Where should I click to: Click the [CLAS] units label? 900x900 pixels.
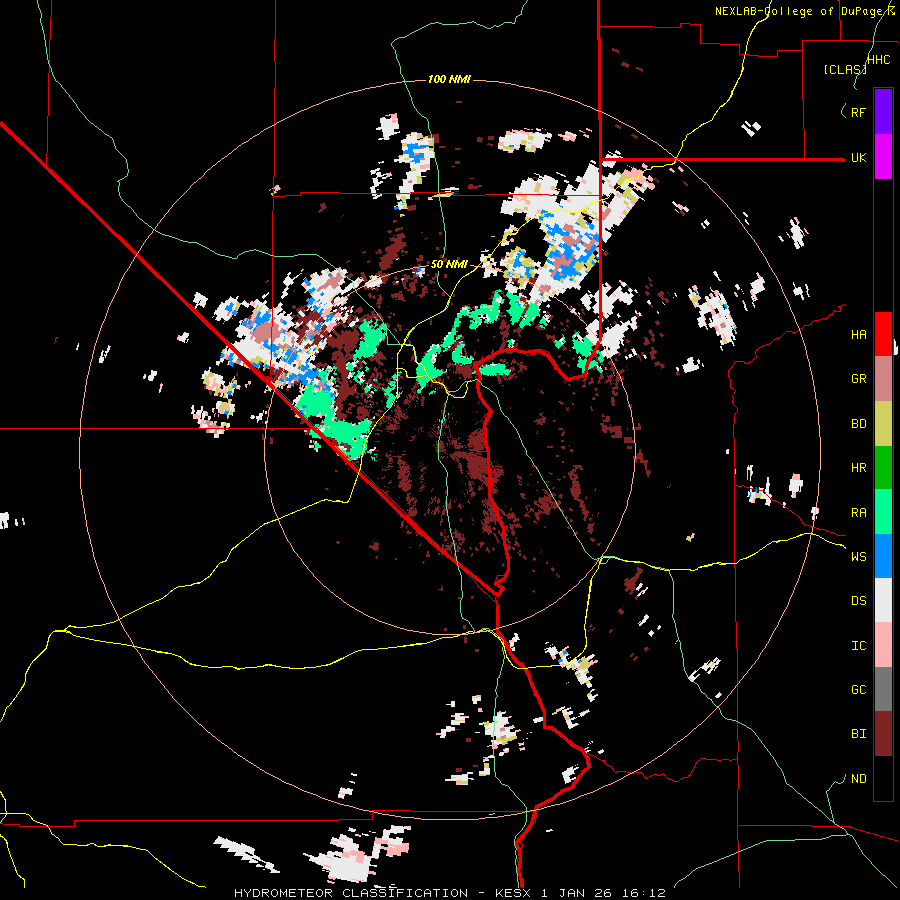[x=845, y=69]
